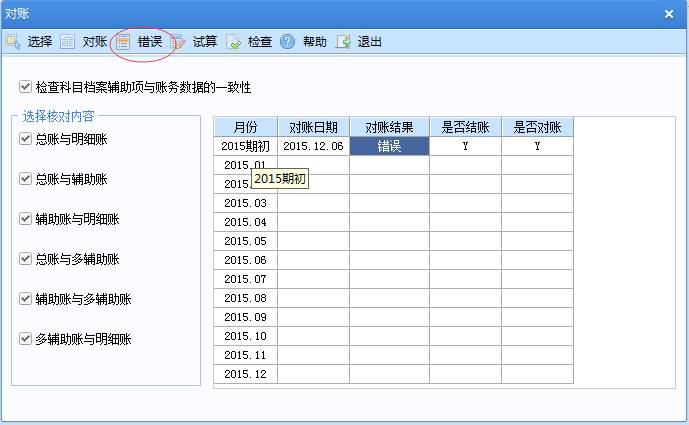Disable the 辅助账与多辅助账 checkbox
The height and width of the screenshot is (425, 689).
[x=26, y=299]
